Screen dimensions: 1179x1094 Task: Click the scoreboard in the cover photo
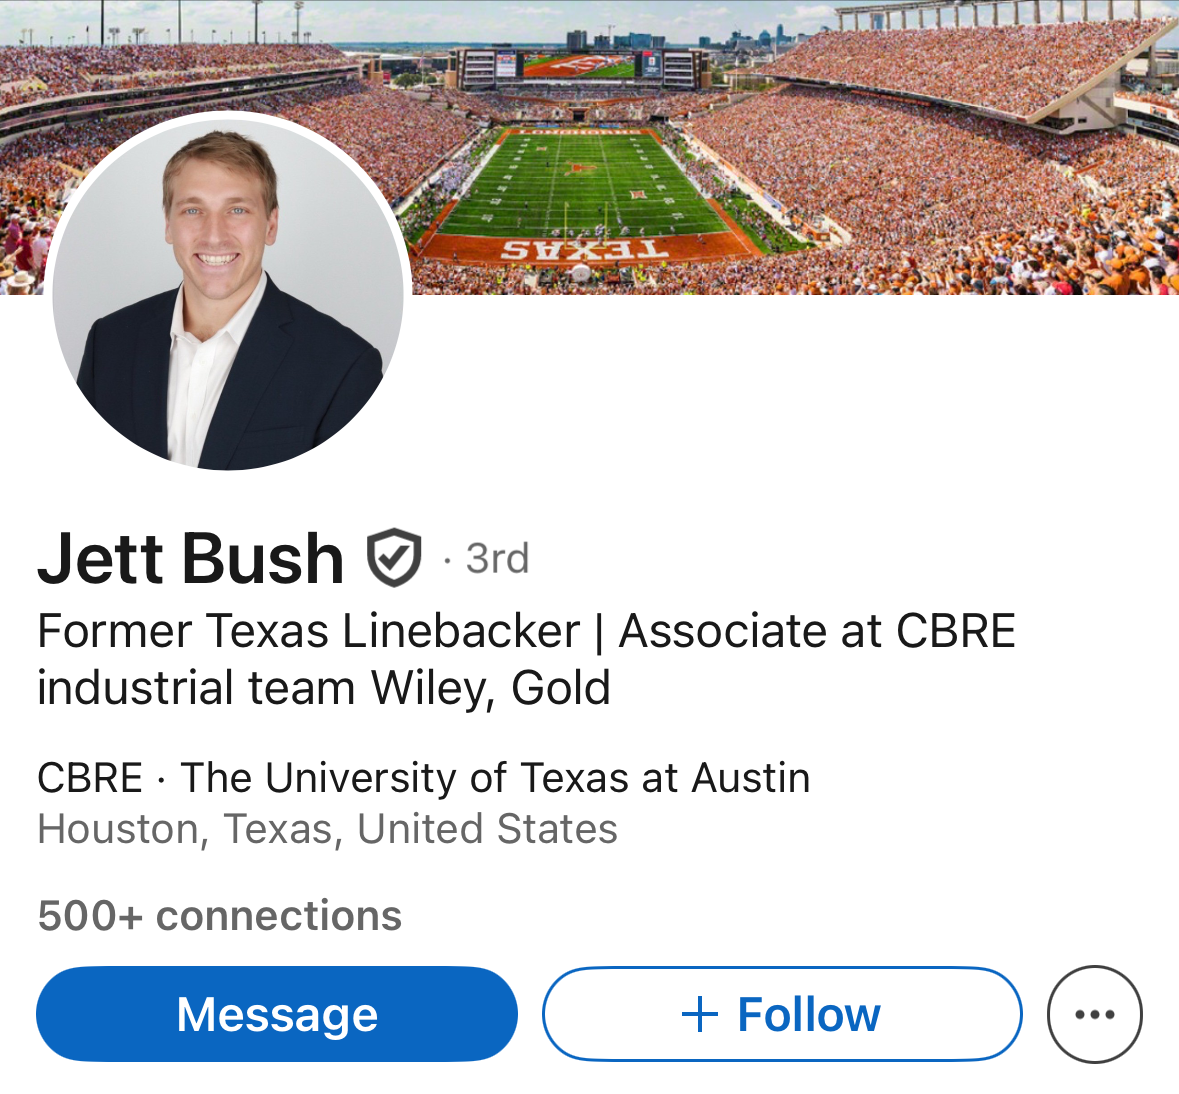pos(578,67)
